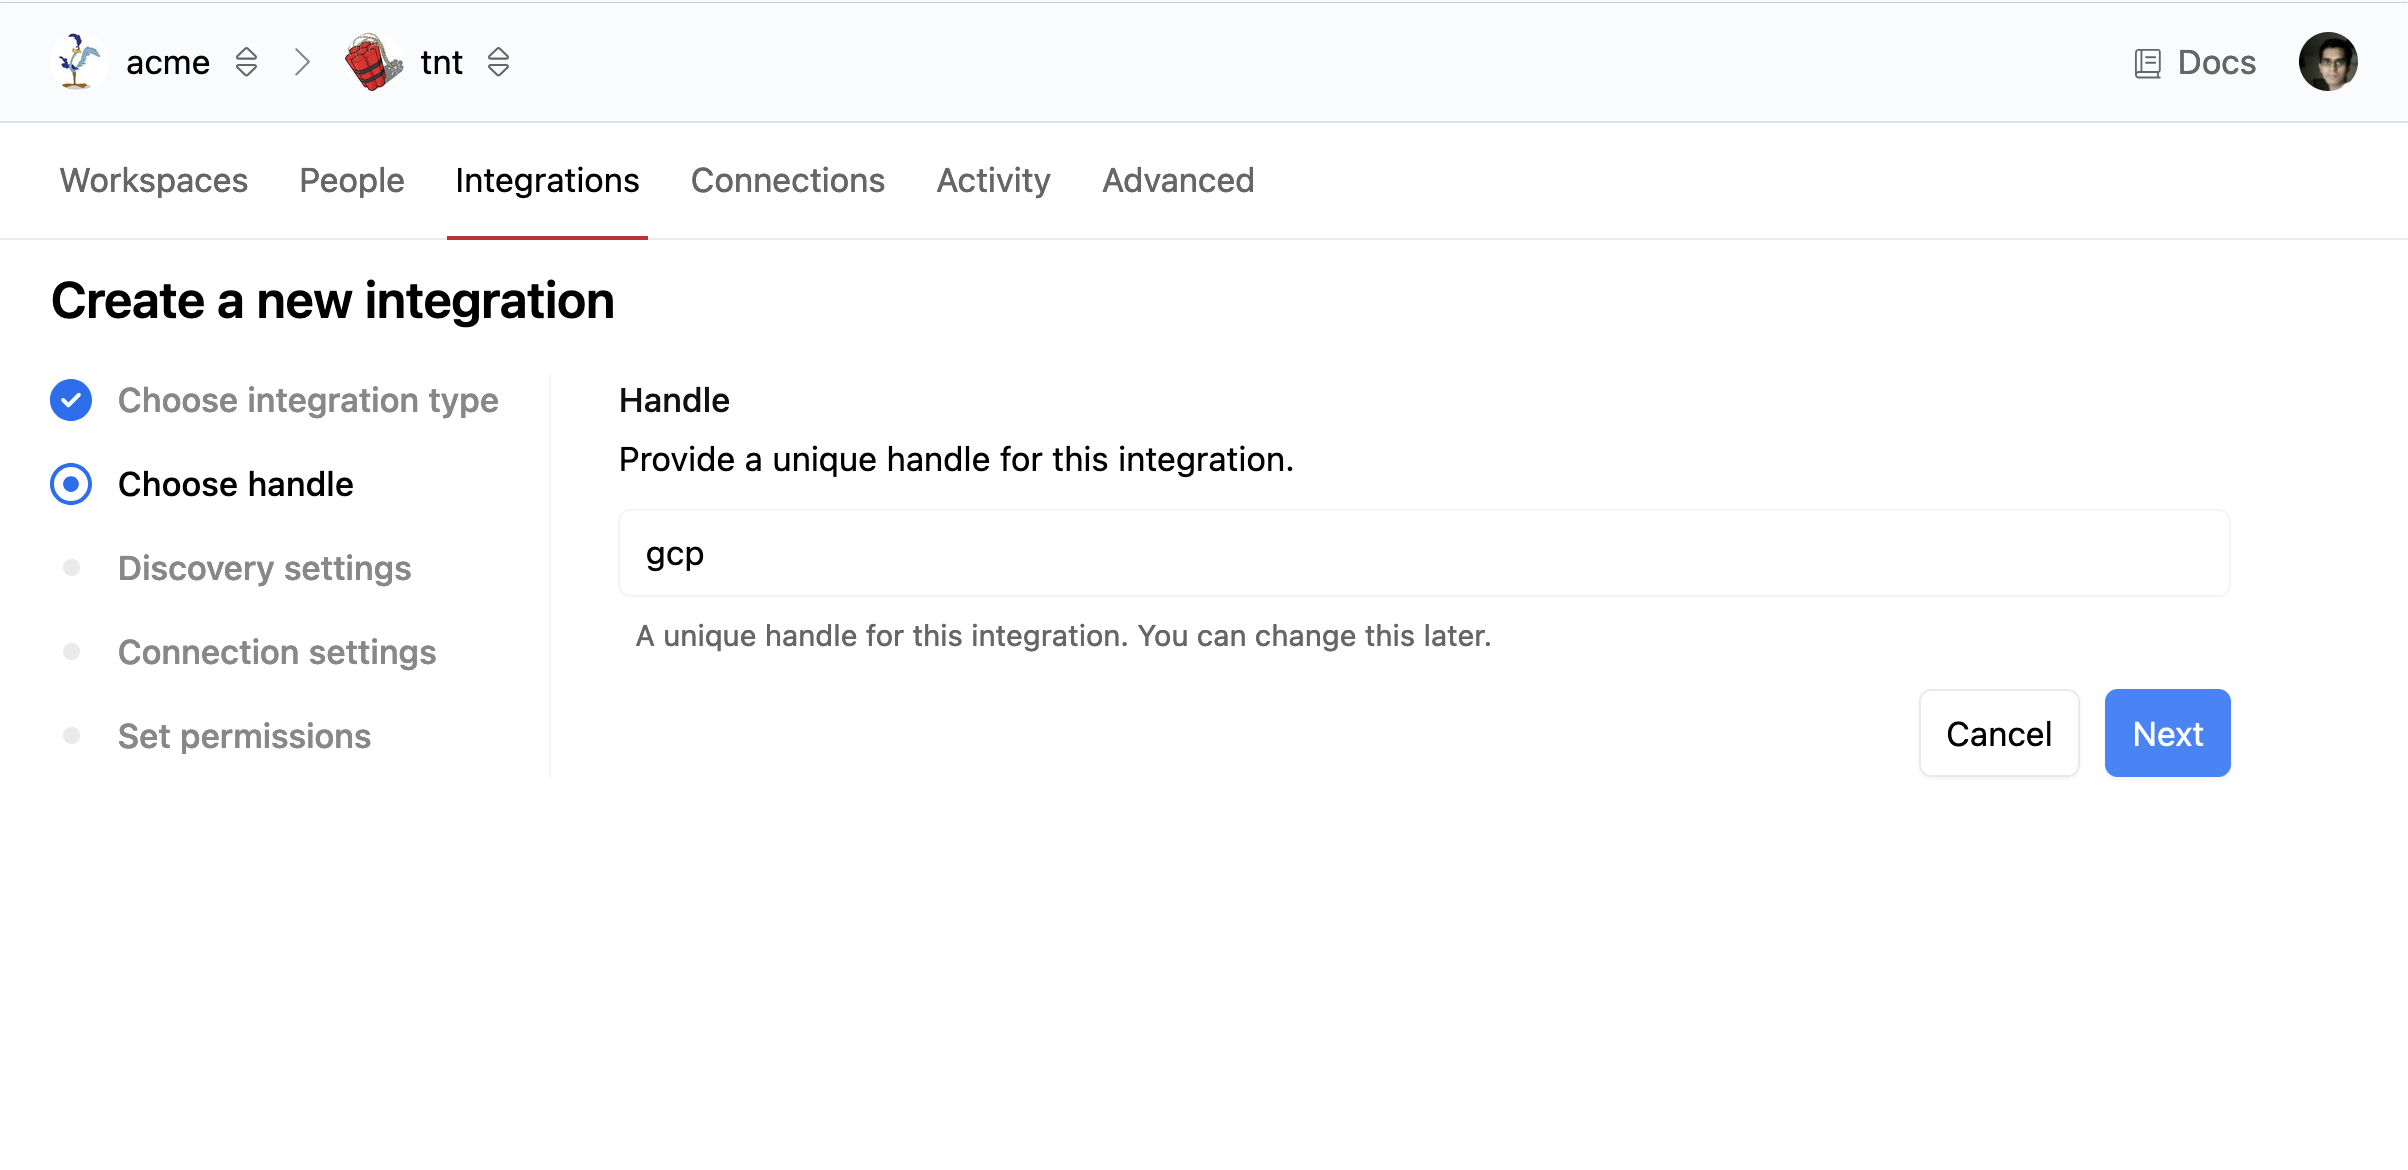Switch to the Workspaces tab
Image resolution: width=2408 pixels, height=1170 pixels.
[x=153, y=180]
